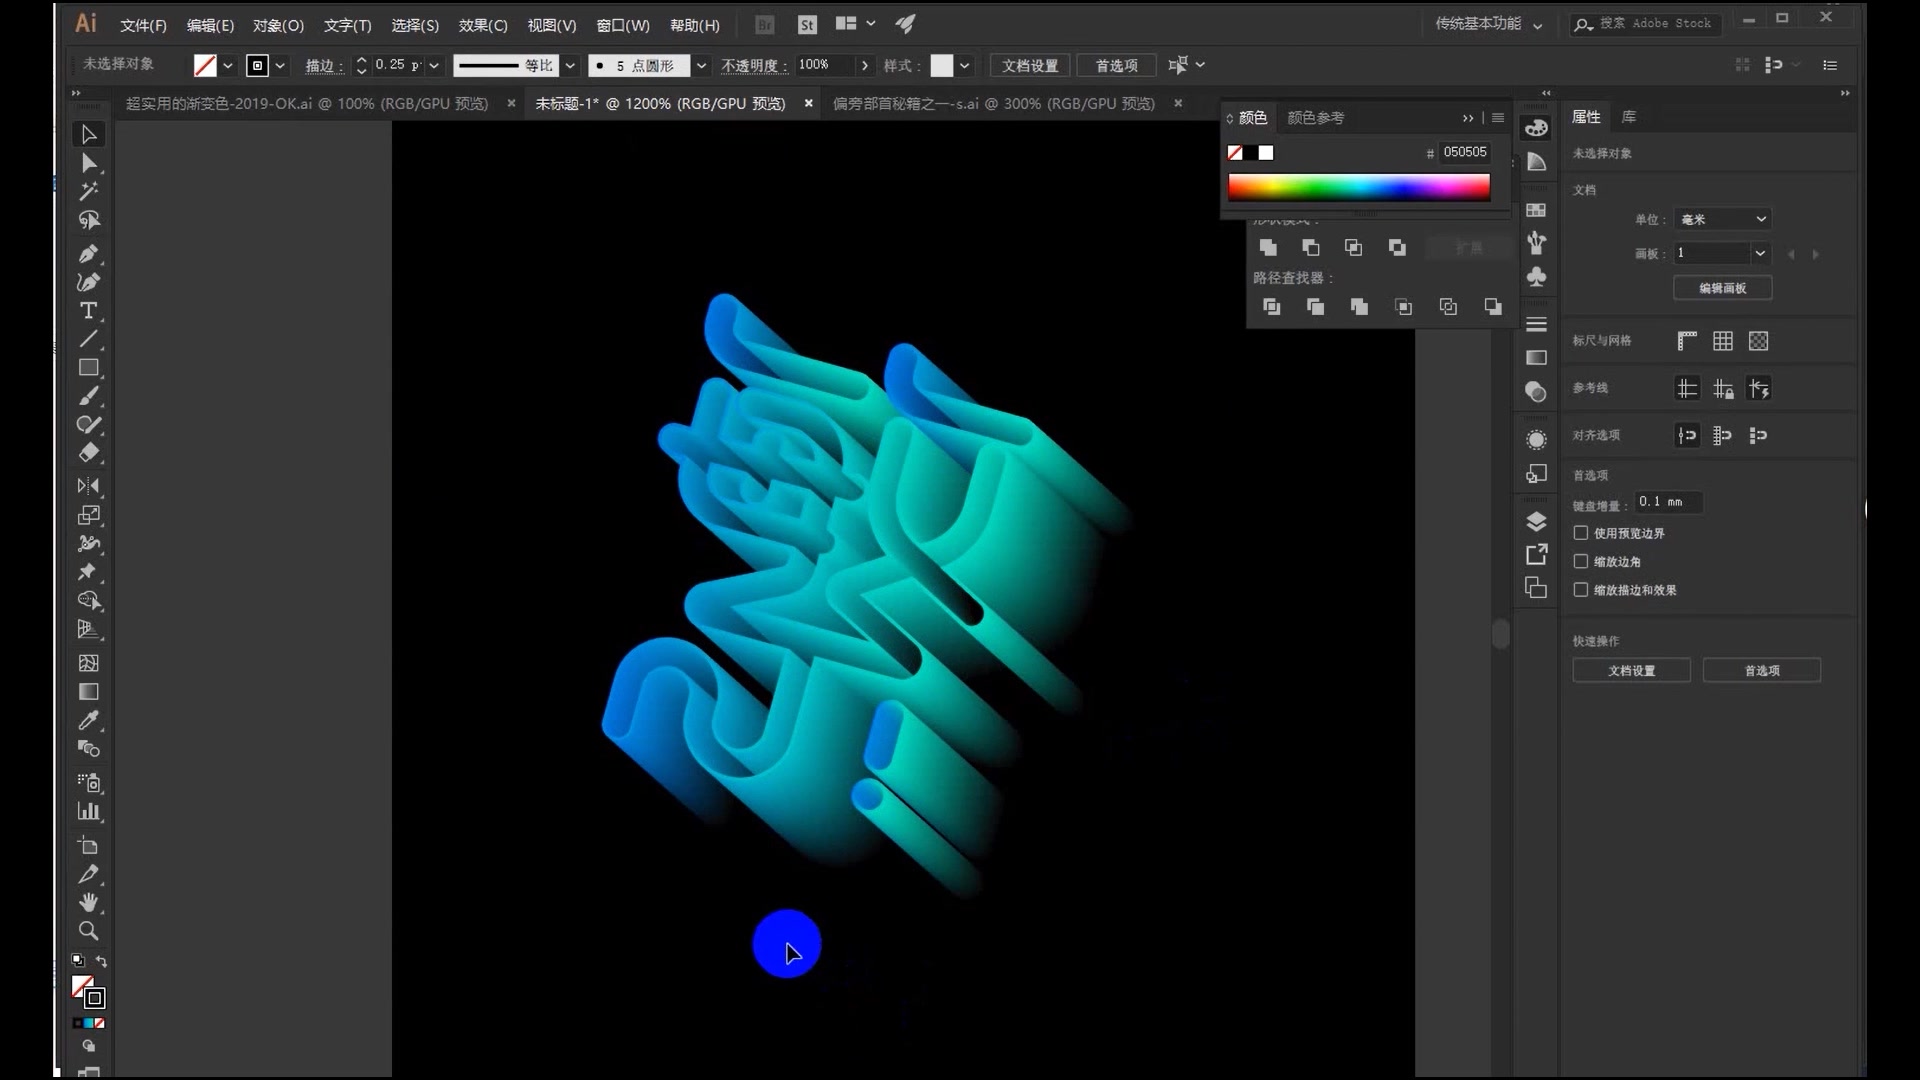1920x1080 pixels.
Task: Enable 使用预览边界 checkbox
Action: [x=1581, y=533]
